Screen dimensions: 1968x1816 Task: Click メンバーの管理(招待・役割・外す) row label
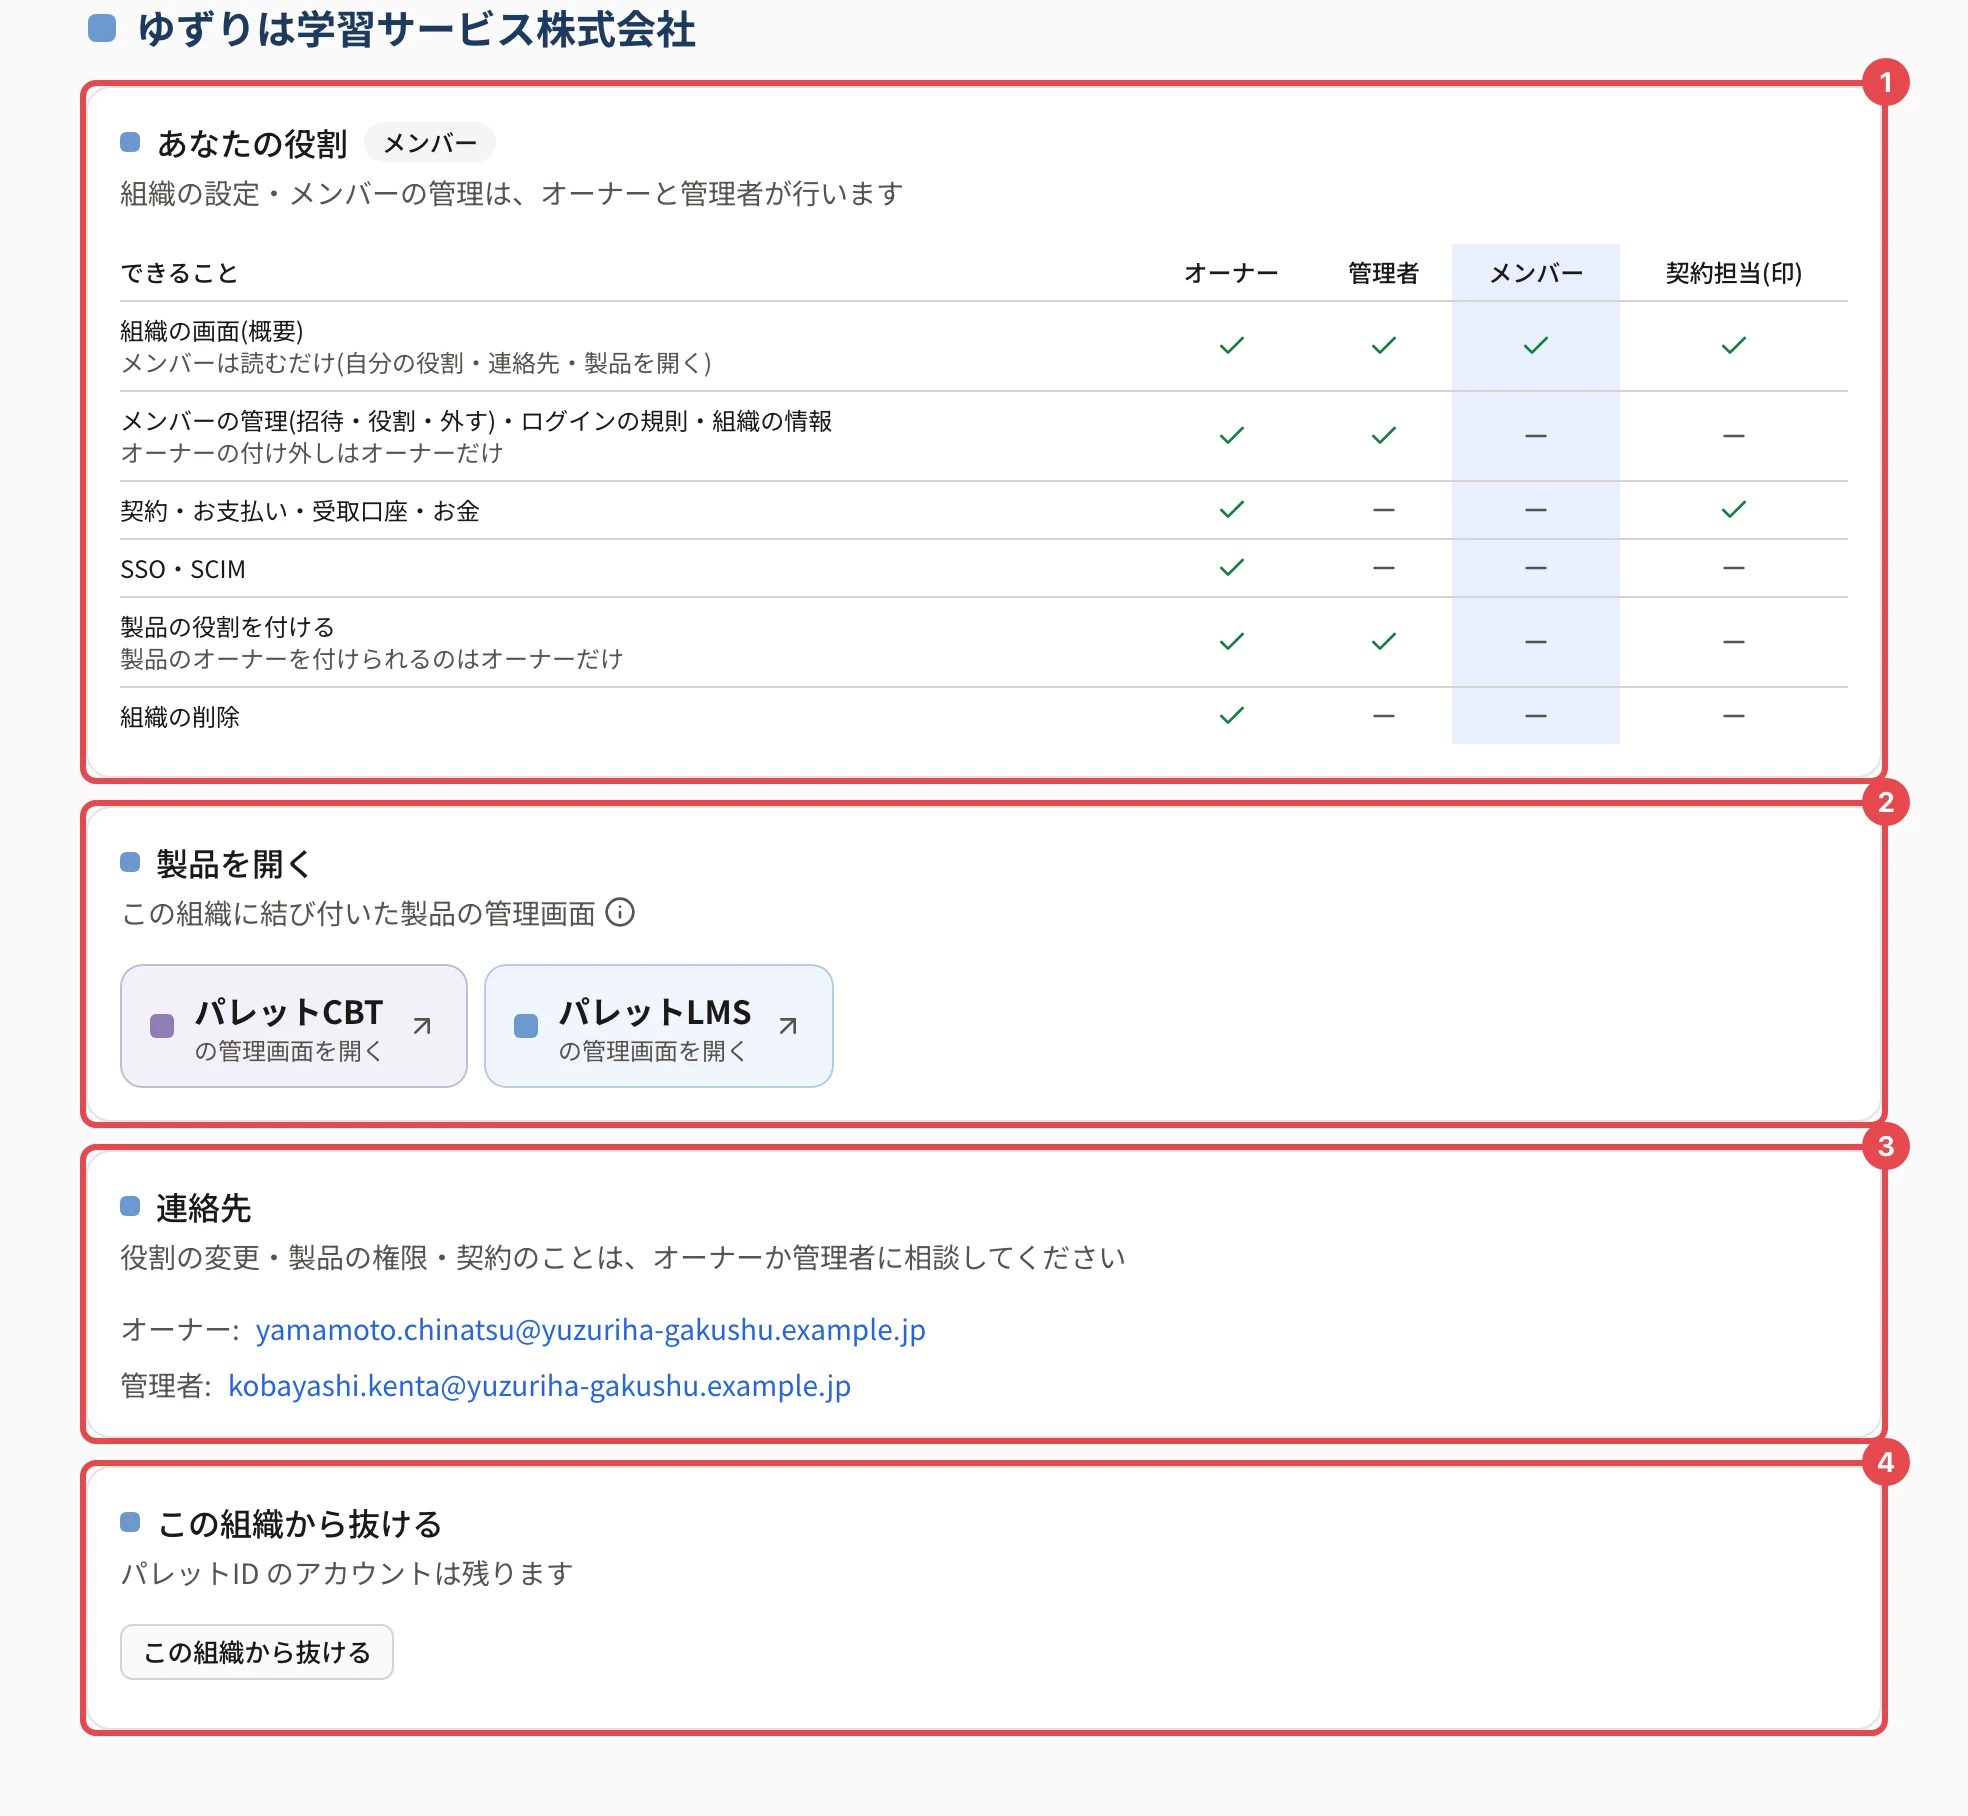click(x=476, y=421)
